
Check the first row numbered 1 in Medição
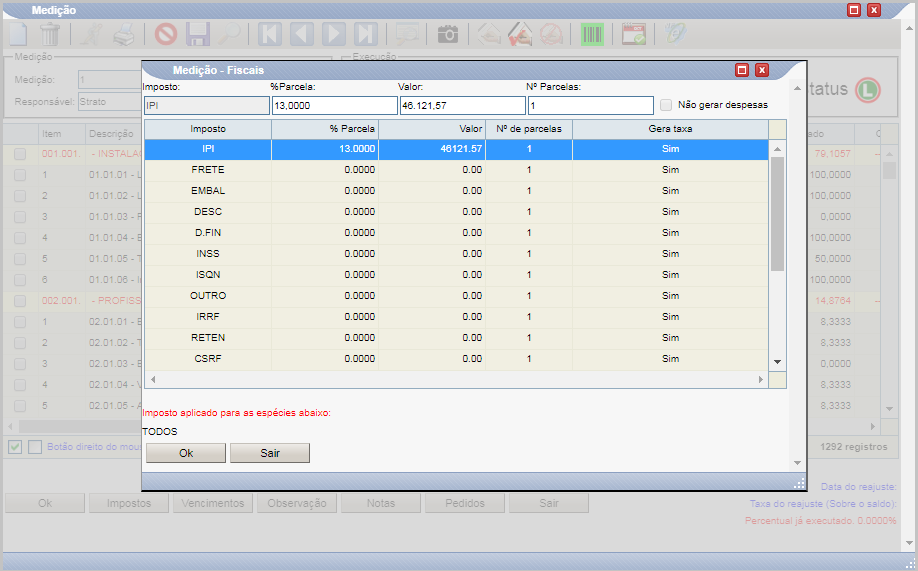pyautogui.click(x=20, y=175)
